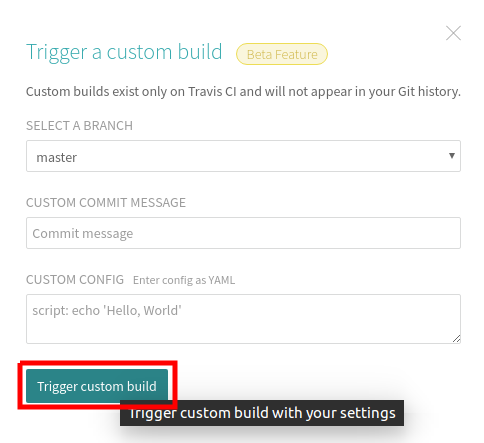This screenshot has width=484, height=443.
Task: Click the SELECT A BRANCH label
Action: pyautogui.click(x=79, y=126)
